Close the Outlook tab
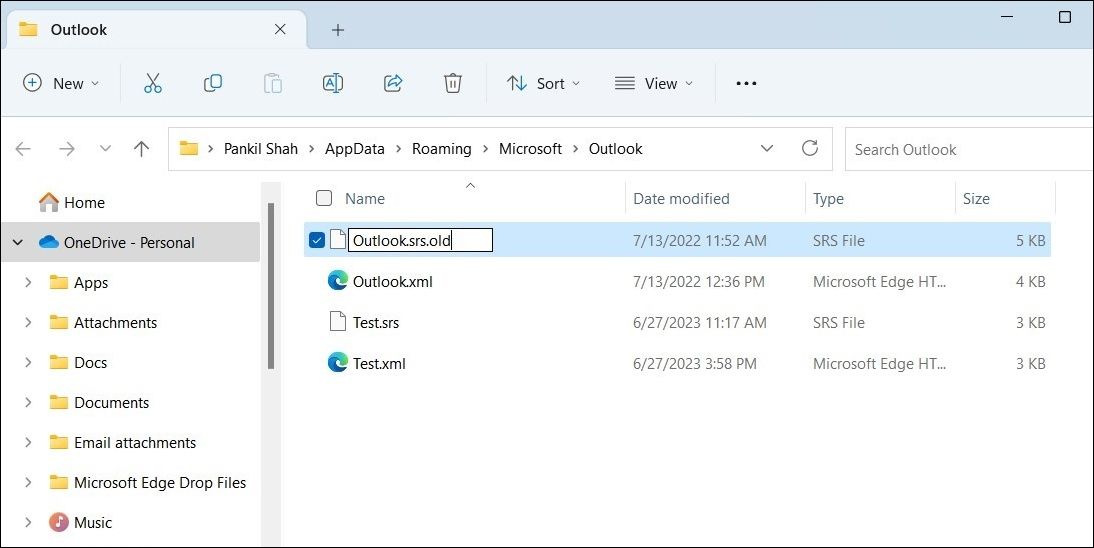 pyautogui.click(x=280, y=29)
